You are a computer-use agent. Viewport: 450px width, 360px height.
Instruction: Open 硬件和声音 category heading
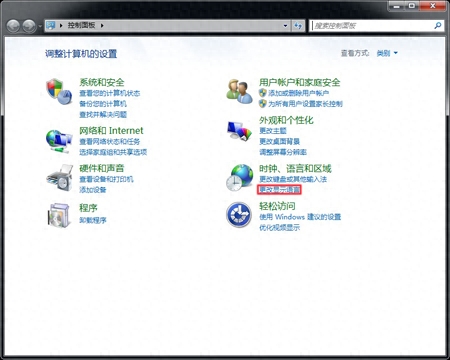click(102, 168)
